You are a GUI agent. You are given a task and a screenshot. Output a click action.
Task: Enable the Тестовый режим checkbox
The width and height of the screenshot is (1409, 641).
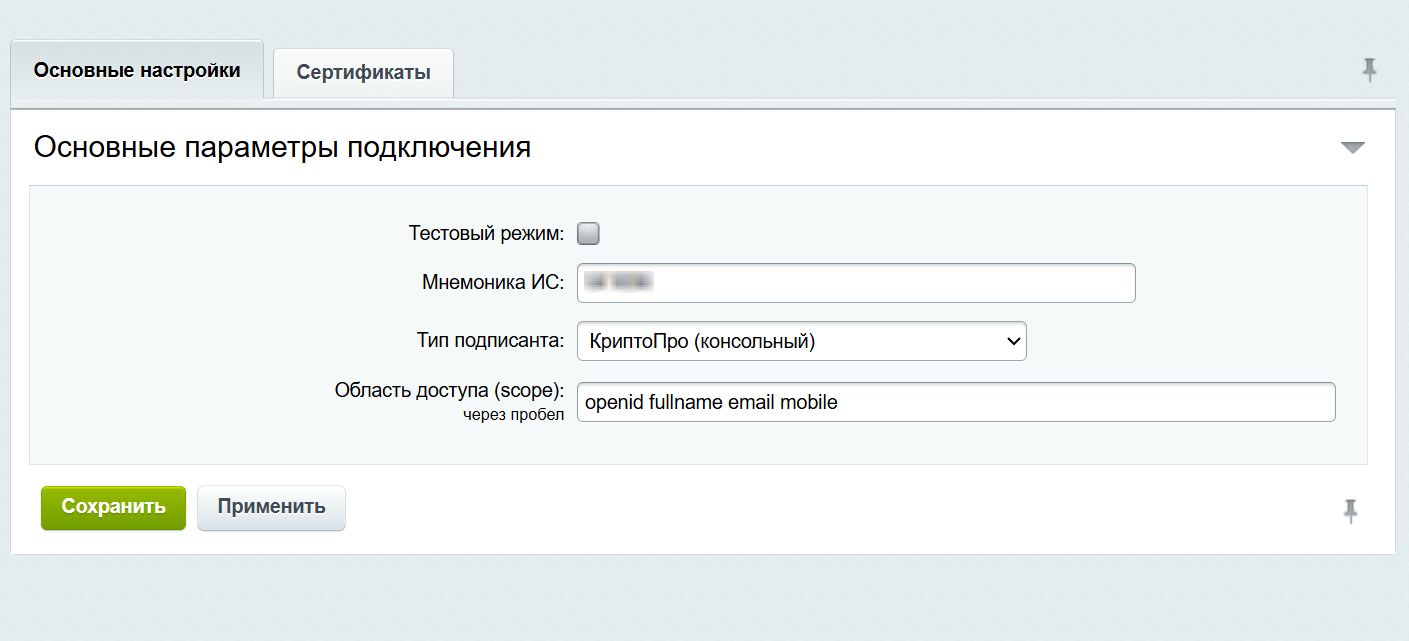click(589, 234)
